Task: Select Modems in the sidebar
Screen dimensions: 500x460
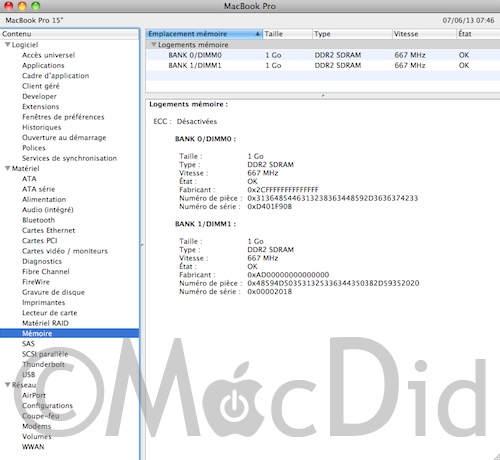Action: pos(36,426)
